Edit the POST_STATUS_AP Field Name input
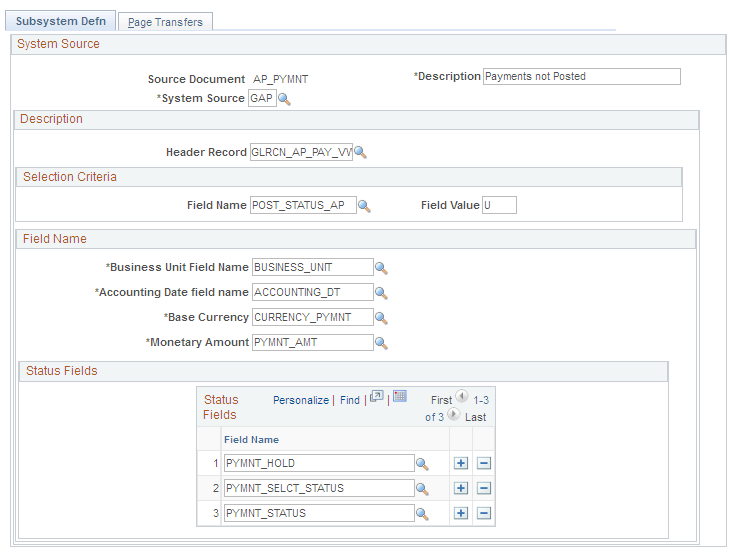This screenshot has height=559, width=747. tap(303, 205)
